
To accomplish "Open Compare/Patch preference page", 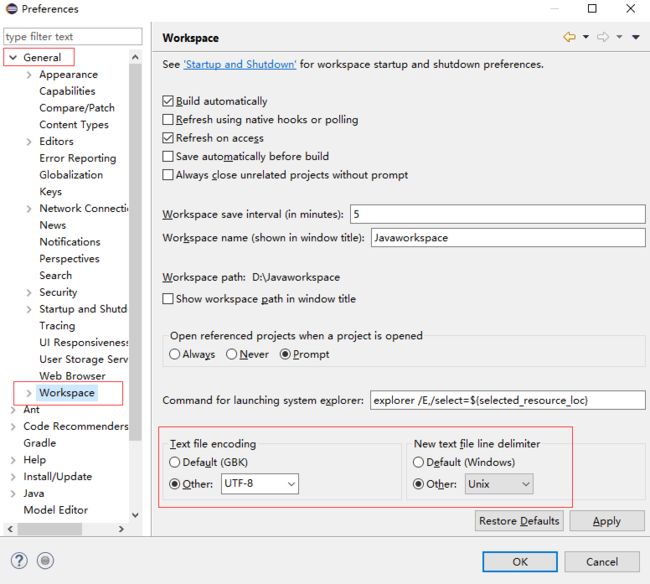I will (77, 108).
